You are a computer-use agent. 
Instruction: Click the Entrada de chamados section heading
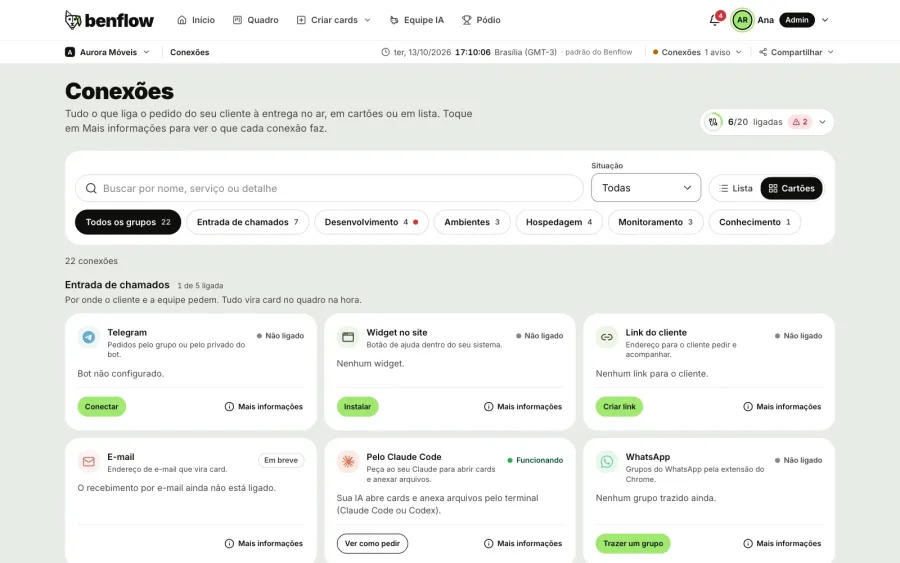point(117,285)
